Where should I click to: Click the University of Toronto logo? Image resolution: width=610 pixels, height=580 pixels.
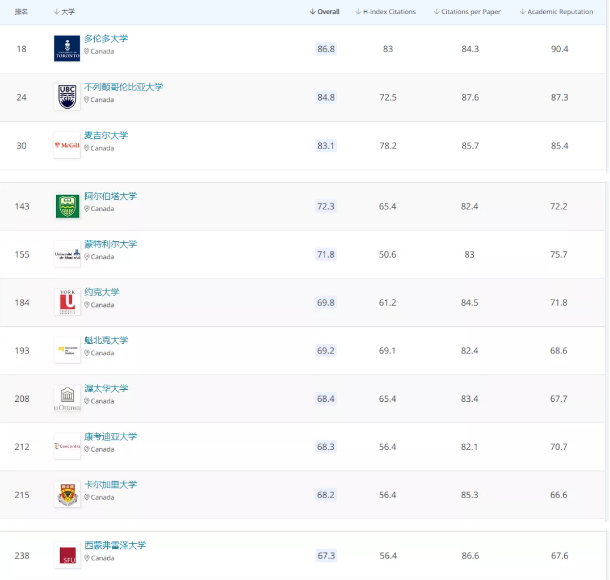67,49
